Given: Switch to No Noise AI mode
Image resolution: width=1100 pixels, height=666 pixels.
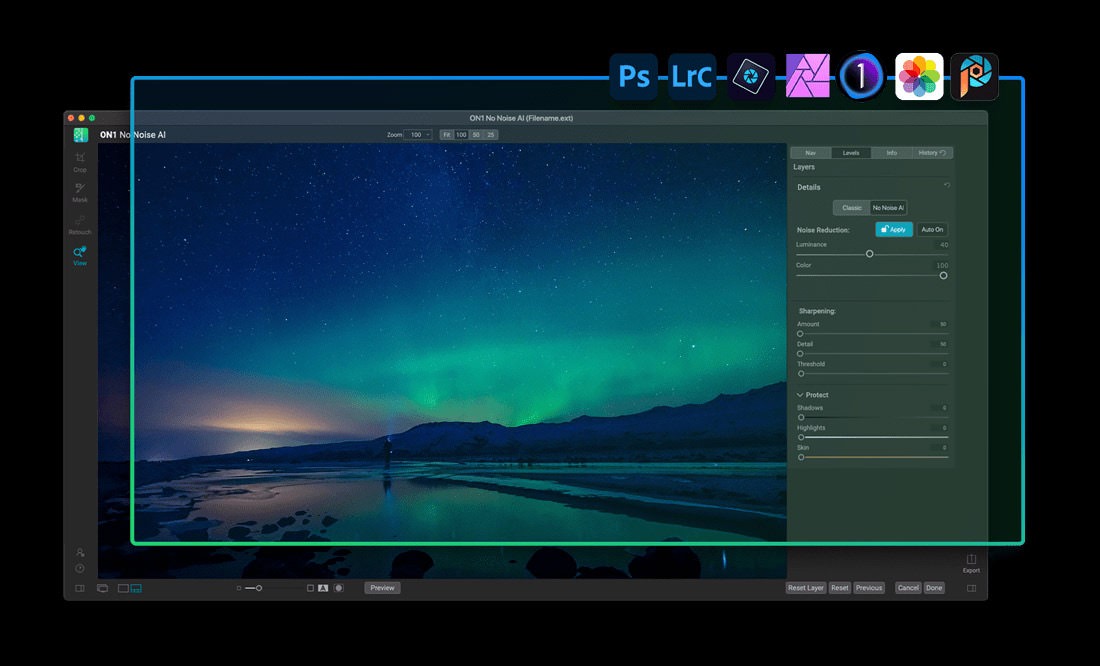Looking at the screenshot, I should (888, 208).
